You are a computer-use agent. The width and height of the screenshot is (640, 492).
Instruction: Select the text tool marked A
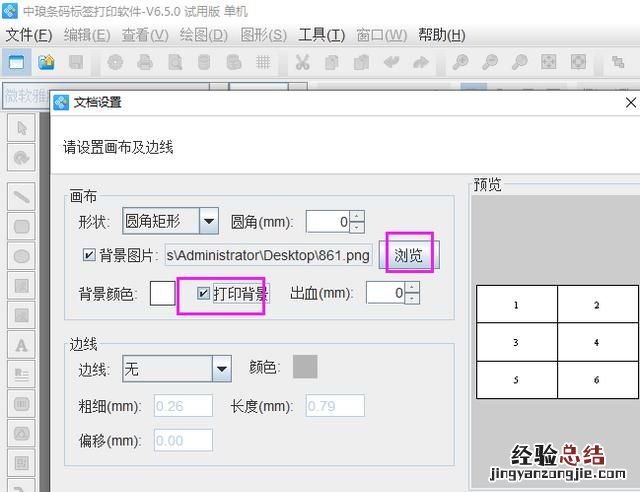21,345
